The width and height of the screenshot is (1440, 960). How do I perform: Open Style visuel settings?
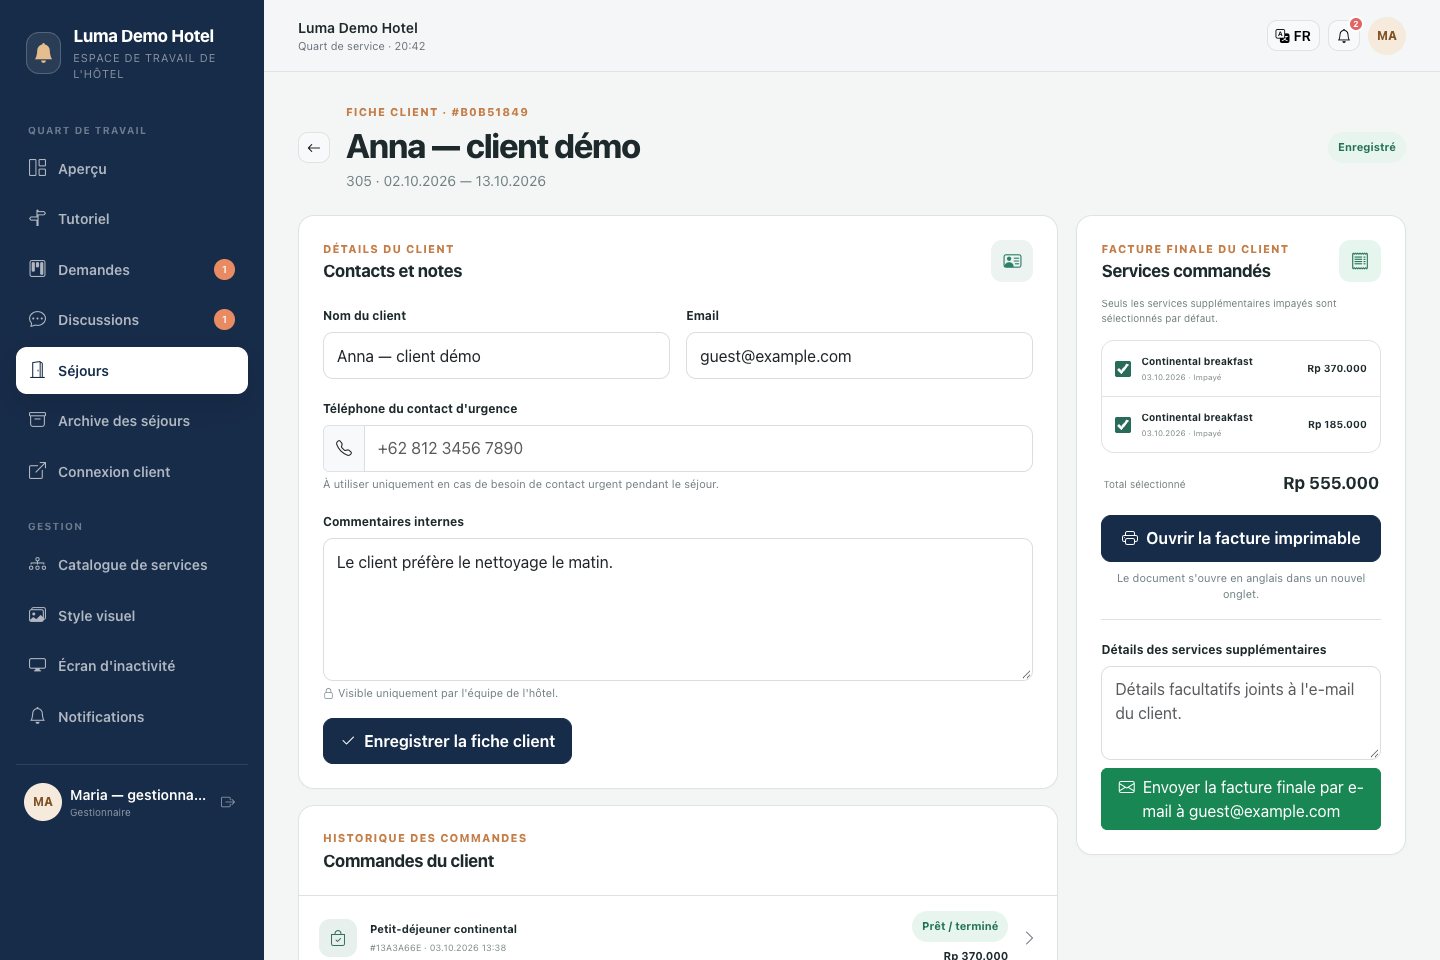(132, 616)
